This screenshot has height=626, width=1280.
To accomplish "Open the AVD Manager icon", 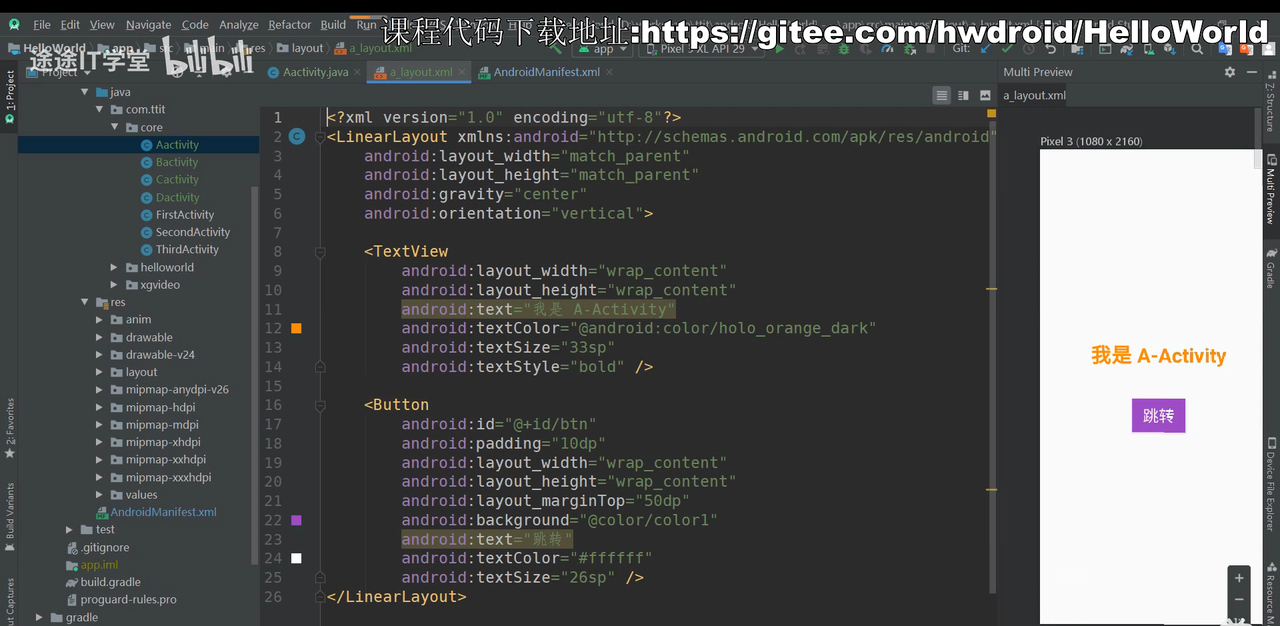I will click(x=1149, y=48).
